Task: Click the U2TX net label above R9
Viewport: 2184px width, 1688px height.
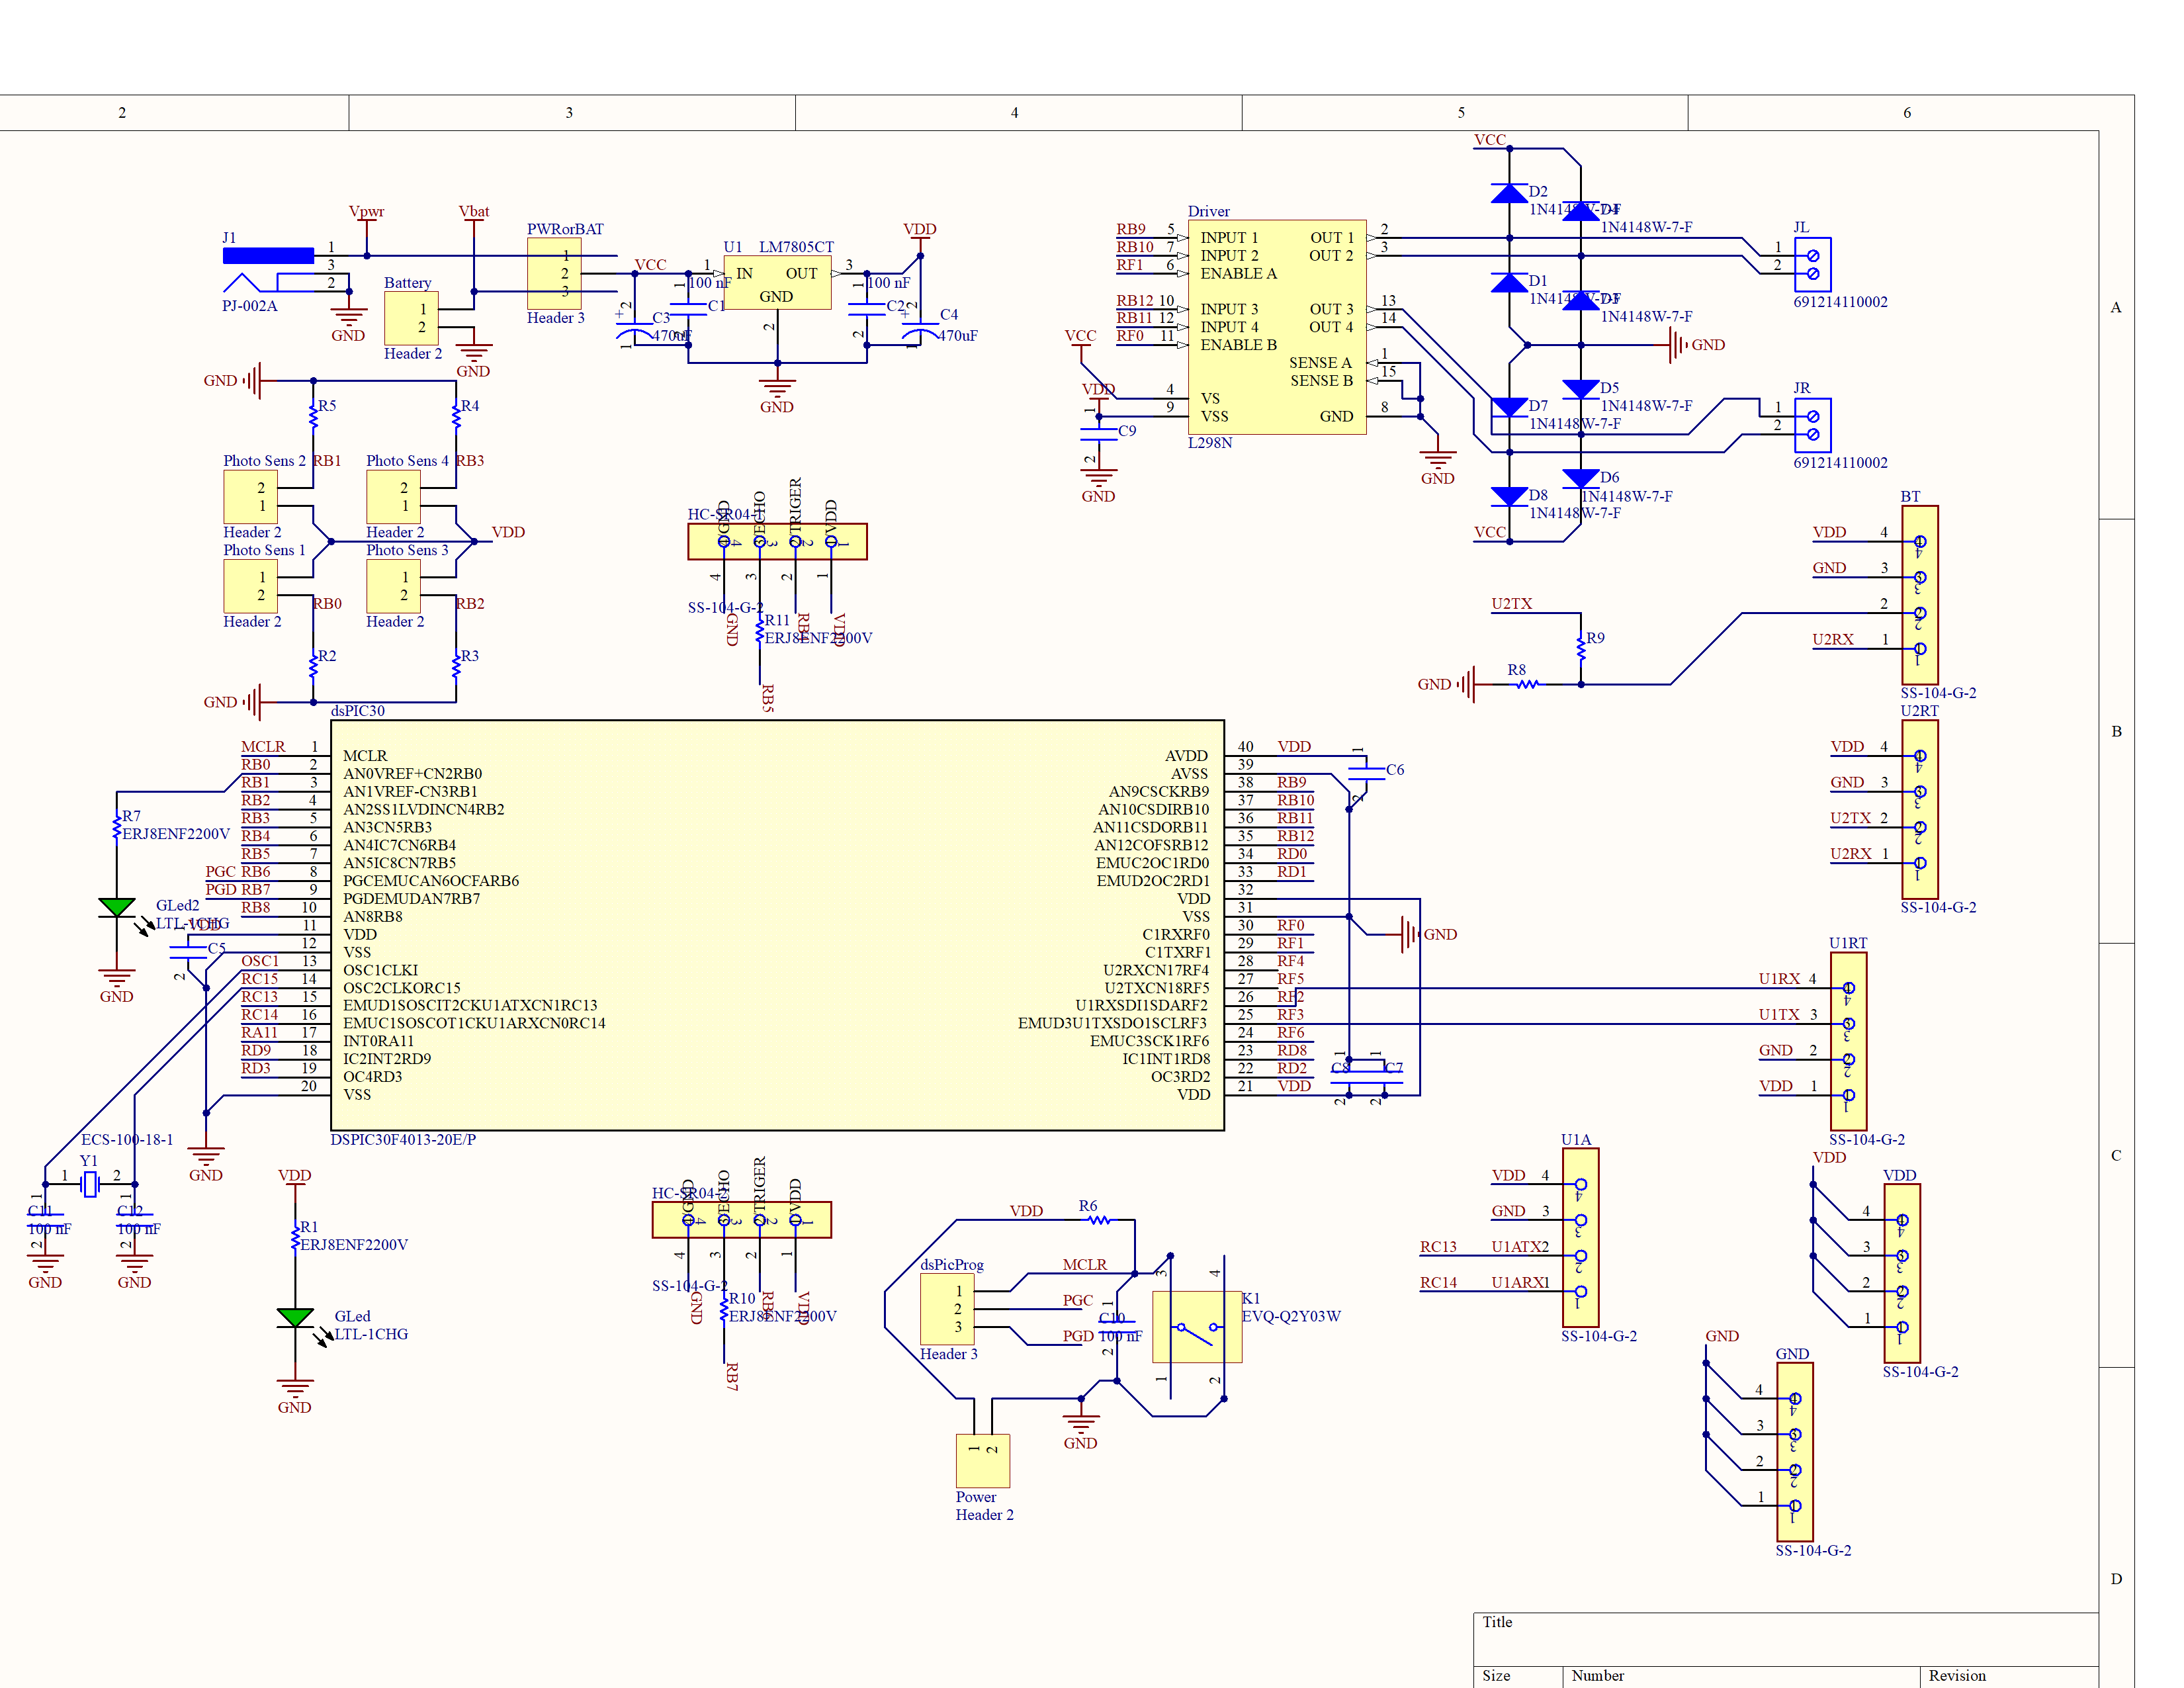Action: point(1511,604)
